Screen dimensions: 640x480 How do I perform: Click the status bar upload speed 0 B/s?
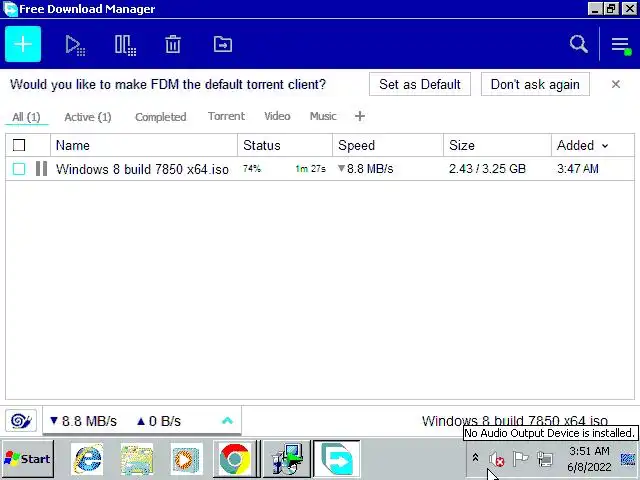click(159, 421)
